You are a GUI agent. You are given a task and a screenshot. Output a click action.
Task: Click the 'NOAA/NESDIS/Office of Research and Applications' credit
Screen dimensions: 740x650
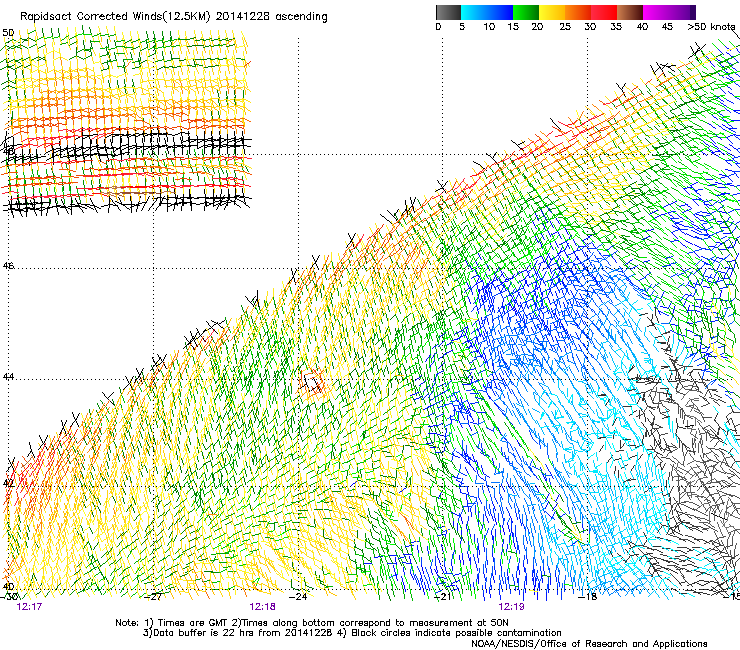click(589, 644)
